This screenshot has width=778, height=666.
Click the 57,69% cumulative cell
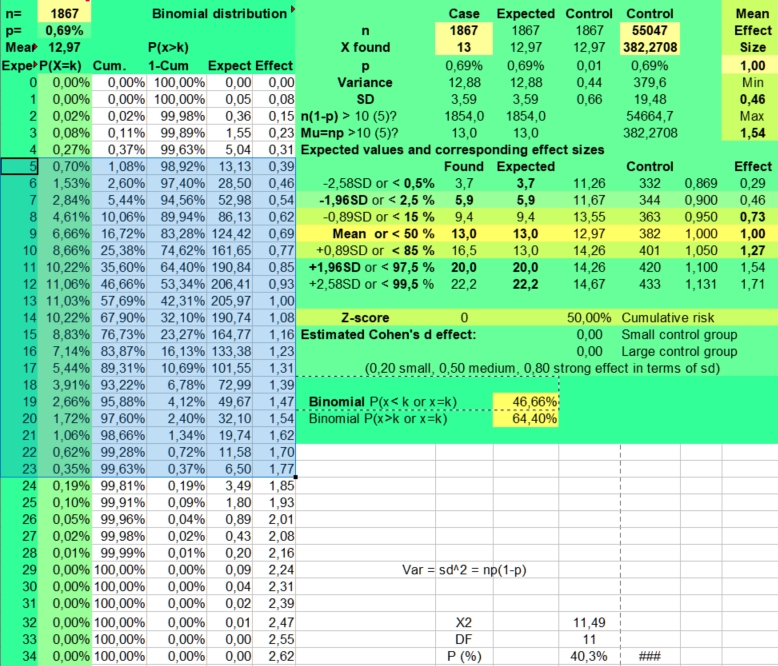(119, 301)
